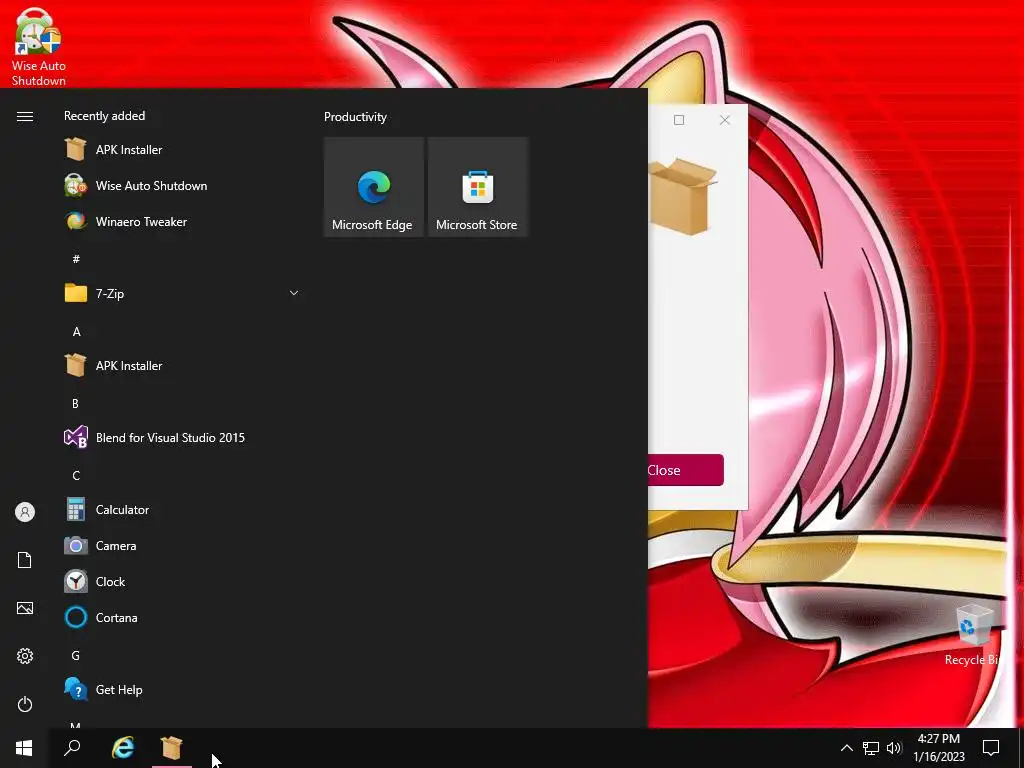Jump to alphabet index via # header

[76, 259]
